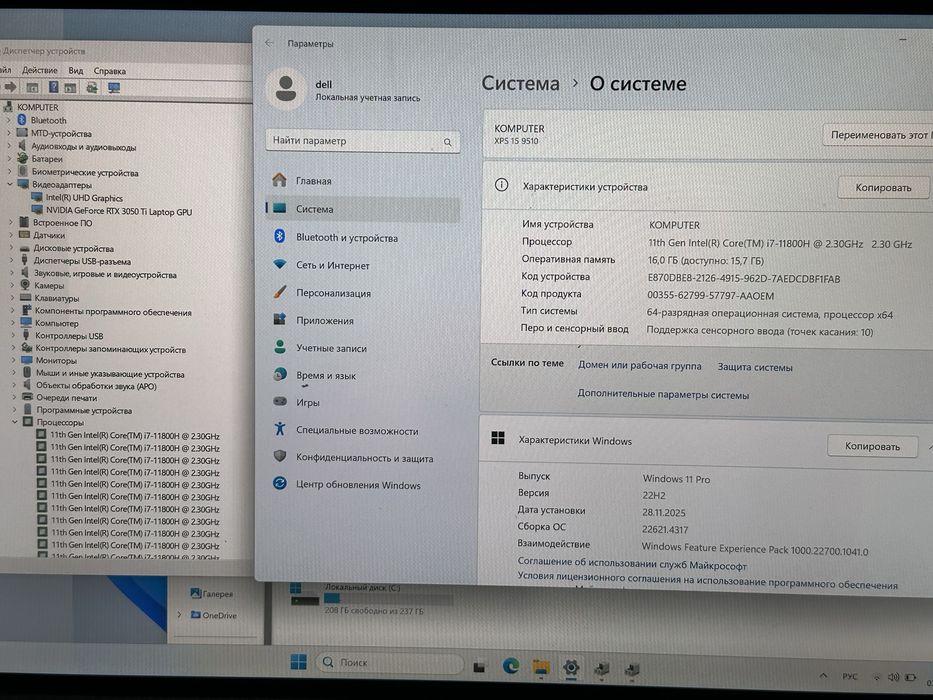
Task: Expand the Дисковые устройства node
Action: tap(11, 248)
